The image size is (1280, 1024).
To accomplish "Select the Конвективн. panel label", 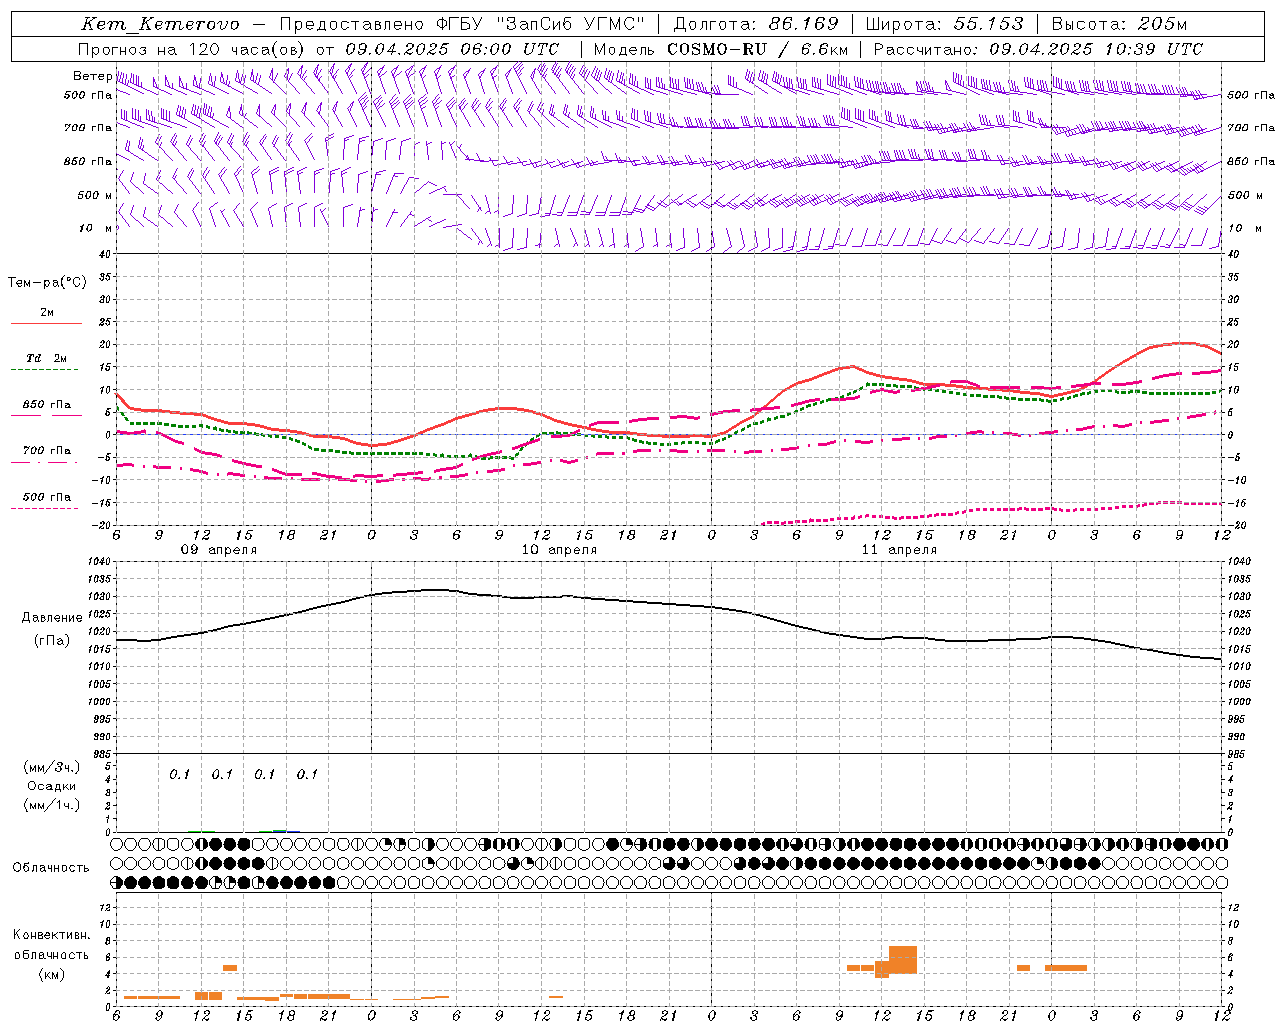I will click(x=51, y=935).
